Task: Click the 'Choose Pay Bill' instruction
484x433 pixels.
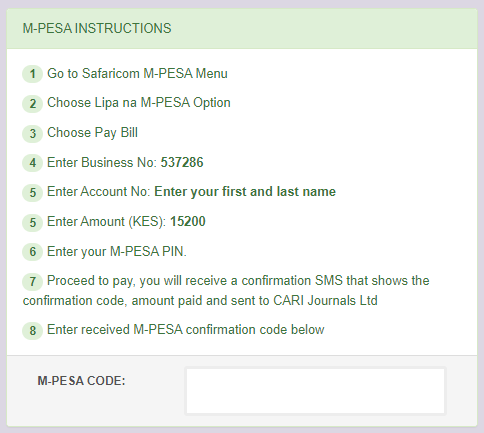Action: pos(92,133)
